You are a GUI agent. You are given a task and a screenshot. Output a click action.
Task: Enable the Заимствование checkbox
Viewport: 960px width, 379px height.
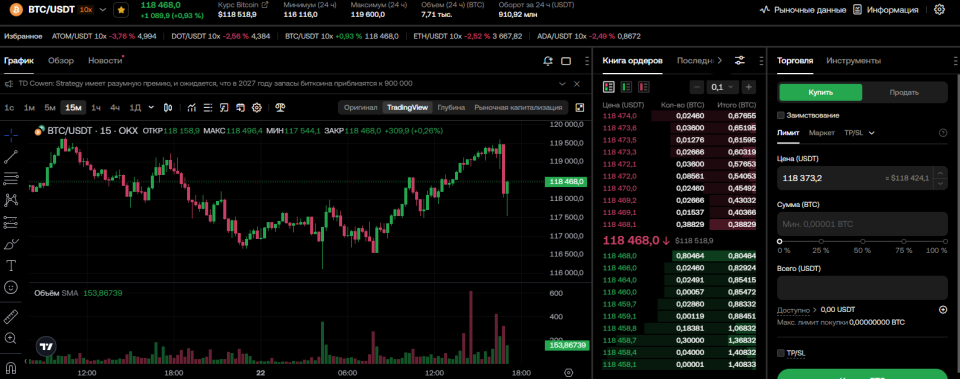point(781,115)
